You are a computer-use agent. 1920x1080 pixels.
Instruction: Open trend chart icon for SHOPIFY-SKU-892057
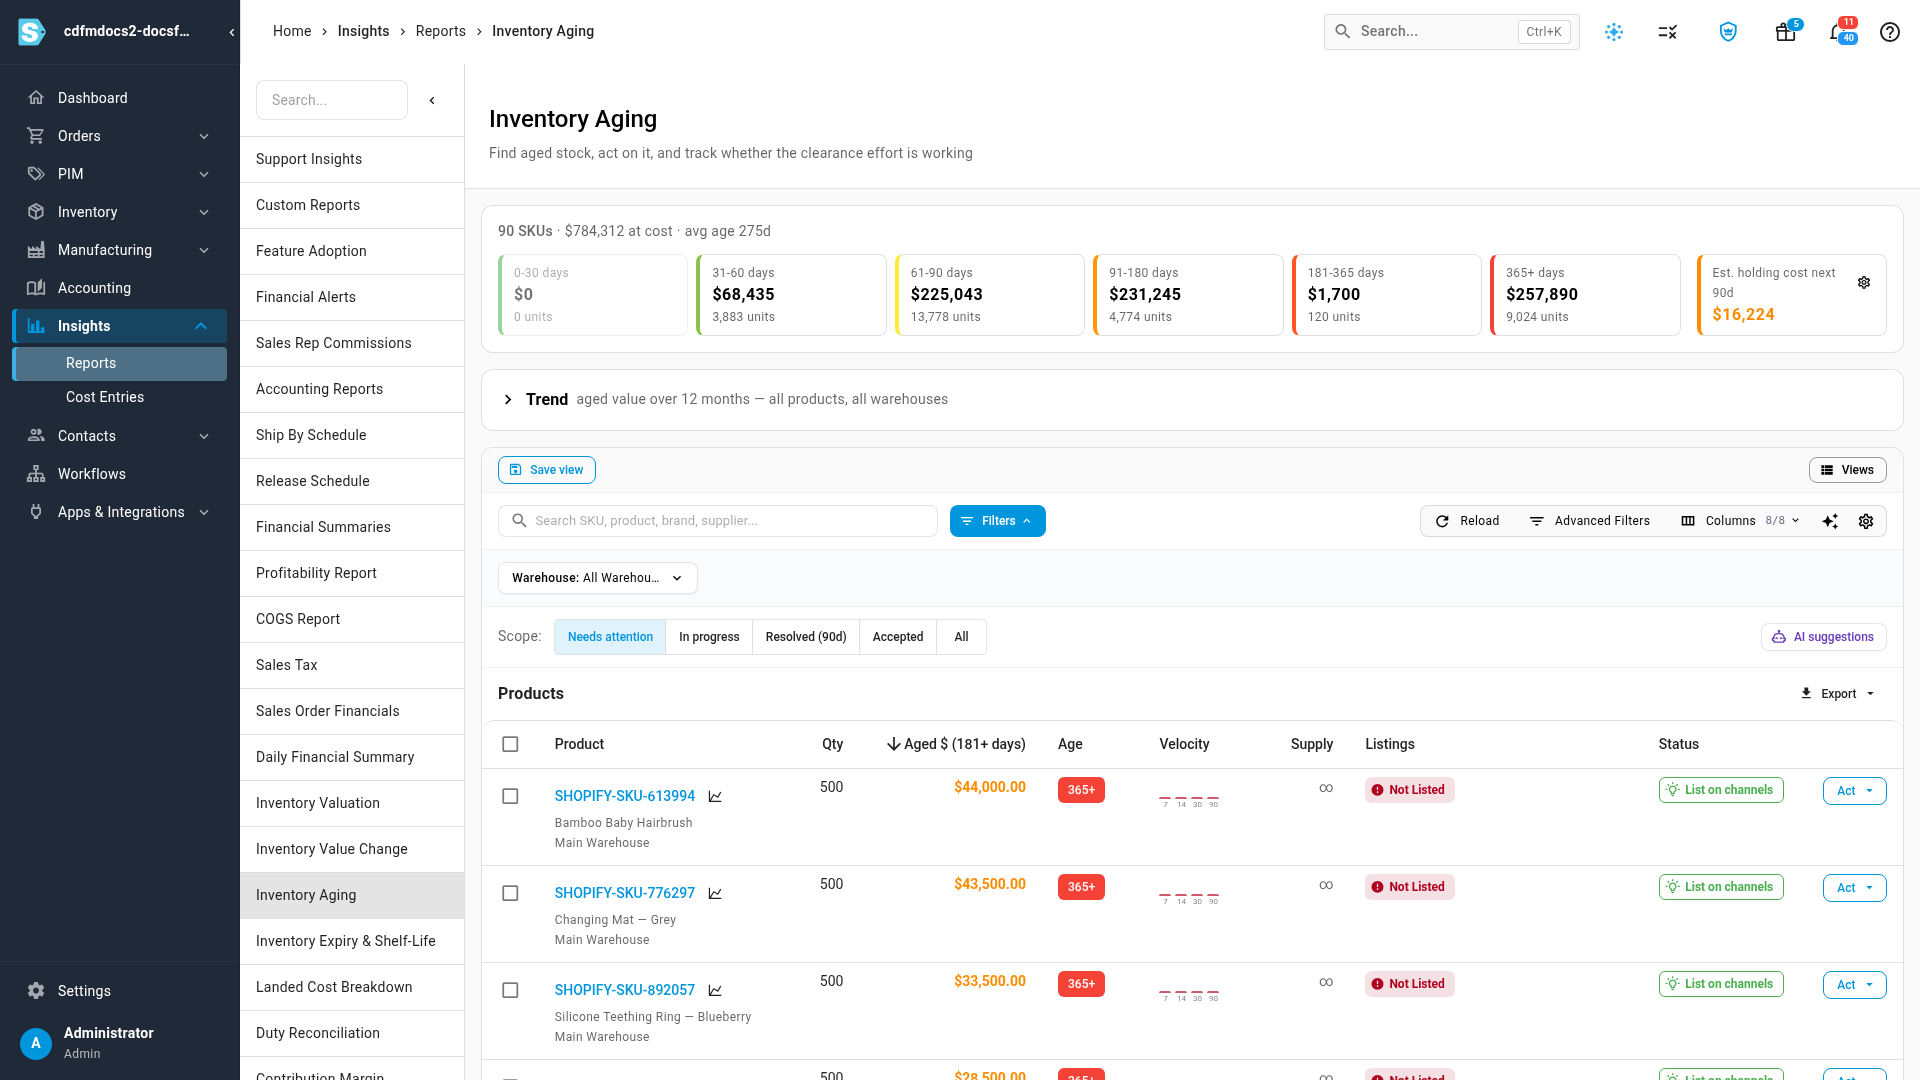pyautogui.click(x=715, y=991)
